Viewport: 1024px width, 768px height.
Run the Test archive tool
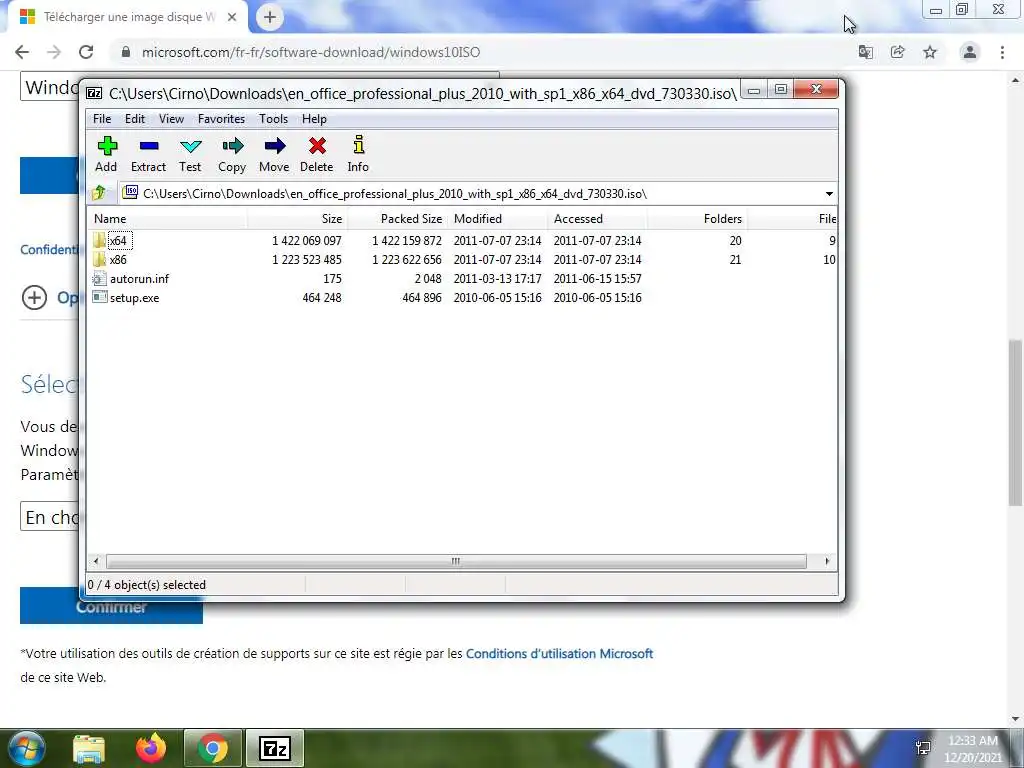190,154
